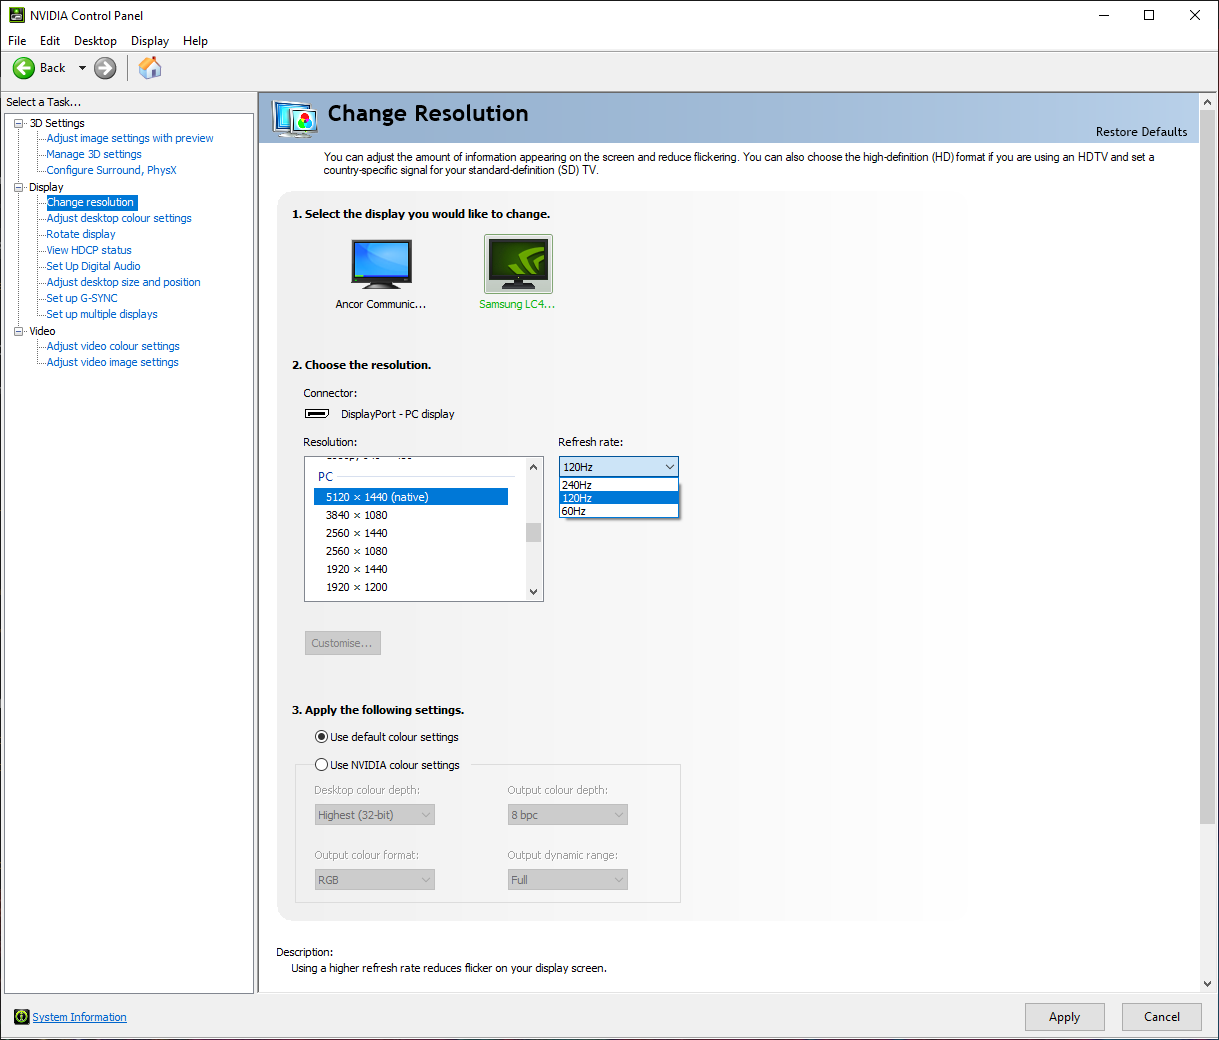Image resolution: width=1219 pixels, height=1040 pixels.
Task: Open the System Information link
Action: pyautogui.click(x=79, y=1017)
